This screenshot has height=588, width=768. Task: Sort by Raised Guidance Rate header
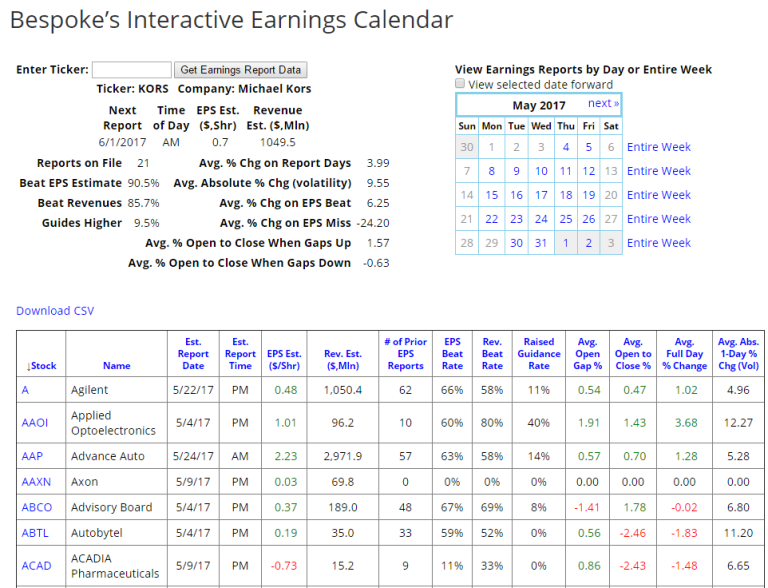pyautogui.click(x=538, y=354)
